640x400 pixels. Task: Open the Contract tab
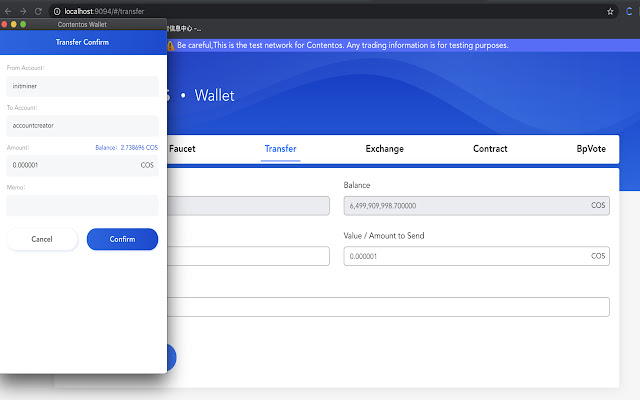(x=490, y=149)
